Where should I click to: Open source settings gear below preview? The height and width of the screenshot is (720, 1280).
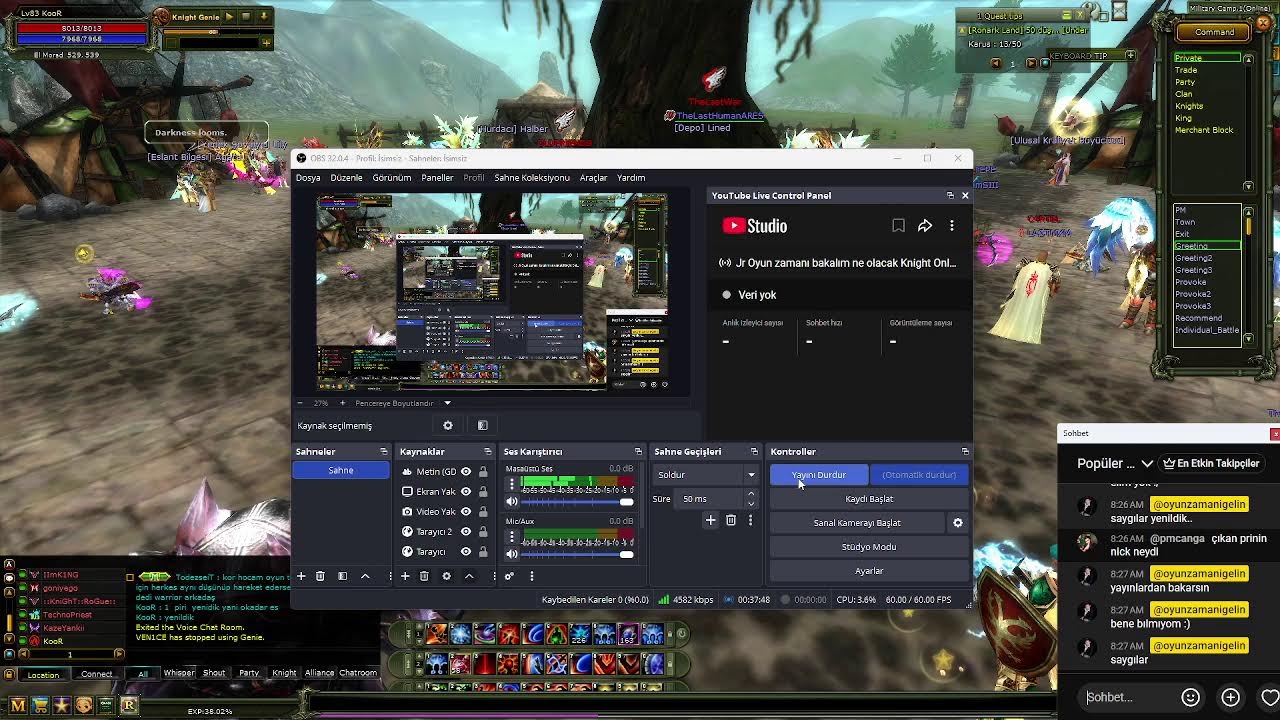448,426
